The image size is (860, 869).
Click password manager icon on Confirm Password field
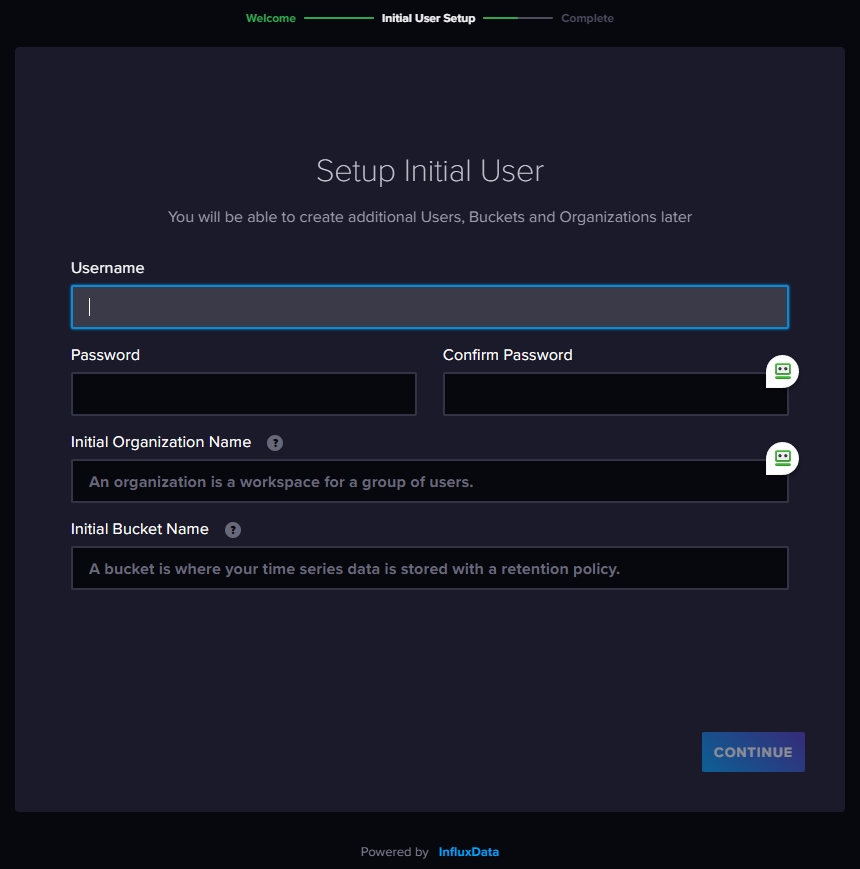782,371
